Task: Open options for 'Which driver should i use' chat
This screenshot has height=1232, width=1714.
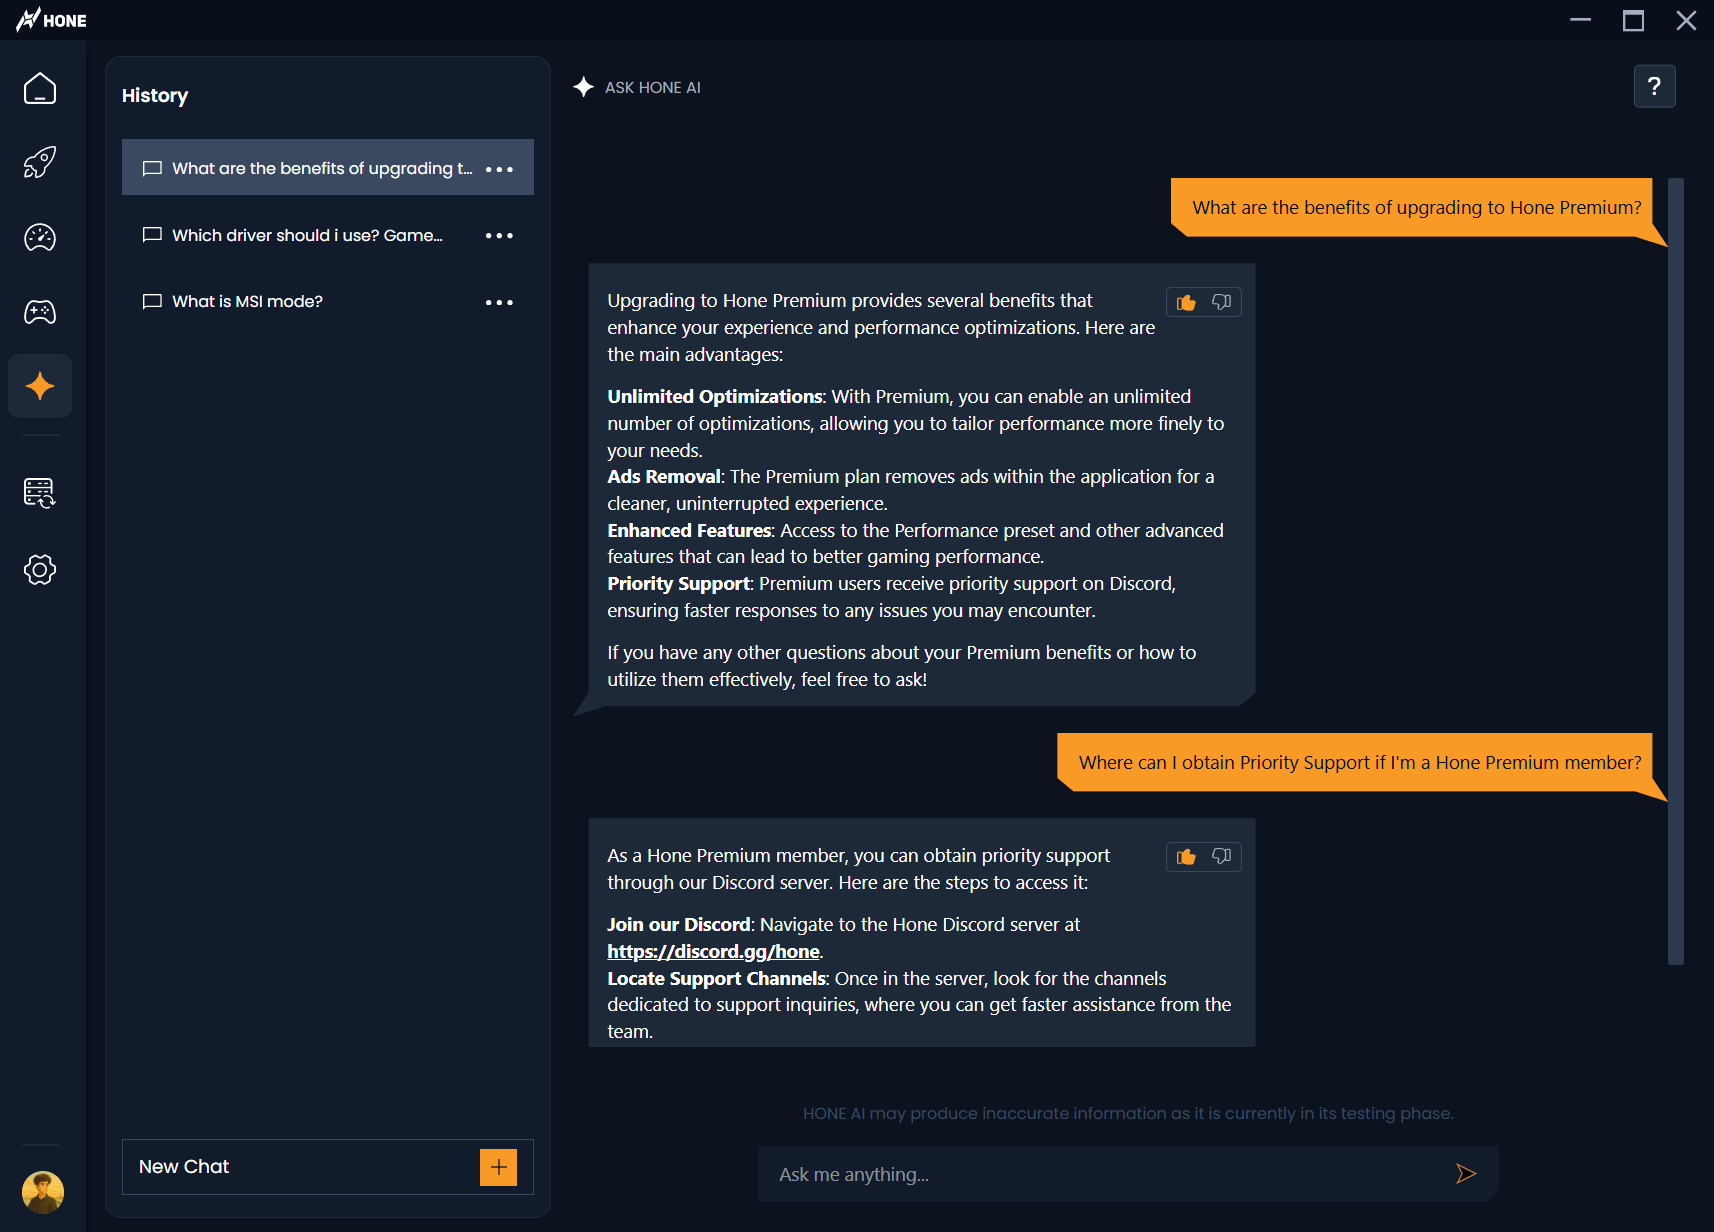Action: pyautogui.click(x=499, y=236)
